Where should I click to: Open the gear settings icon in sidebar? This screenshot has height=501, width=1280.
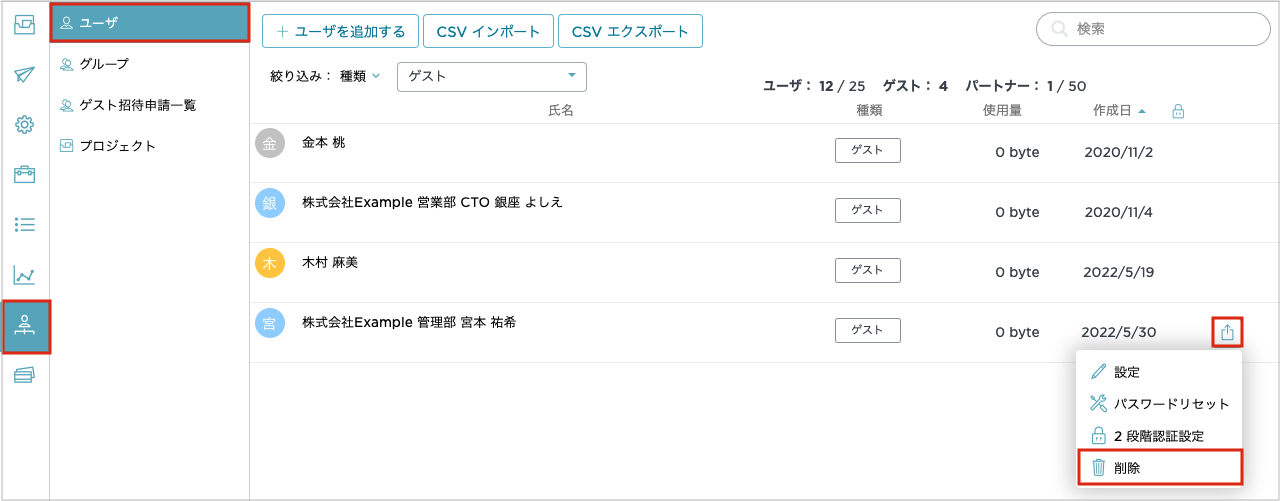tap(25, 125)
